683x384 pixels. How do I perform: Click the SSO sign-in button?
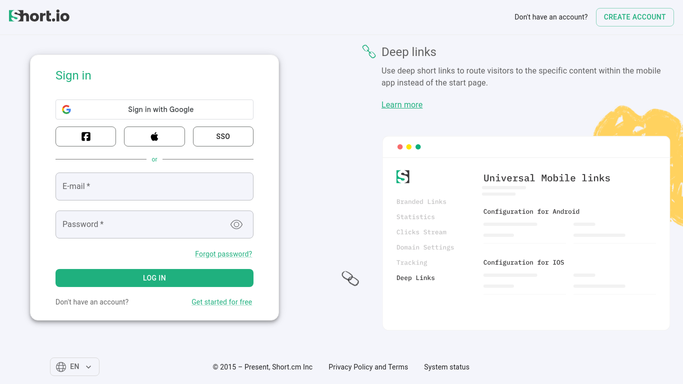223,136
